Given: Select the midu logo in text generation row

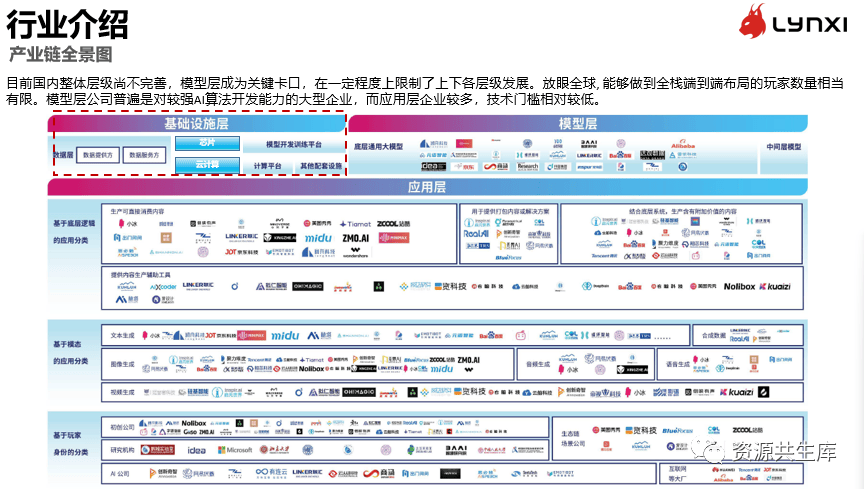Looking at the screenshot, I should pos(285,335).
